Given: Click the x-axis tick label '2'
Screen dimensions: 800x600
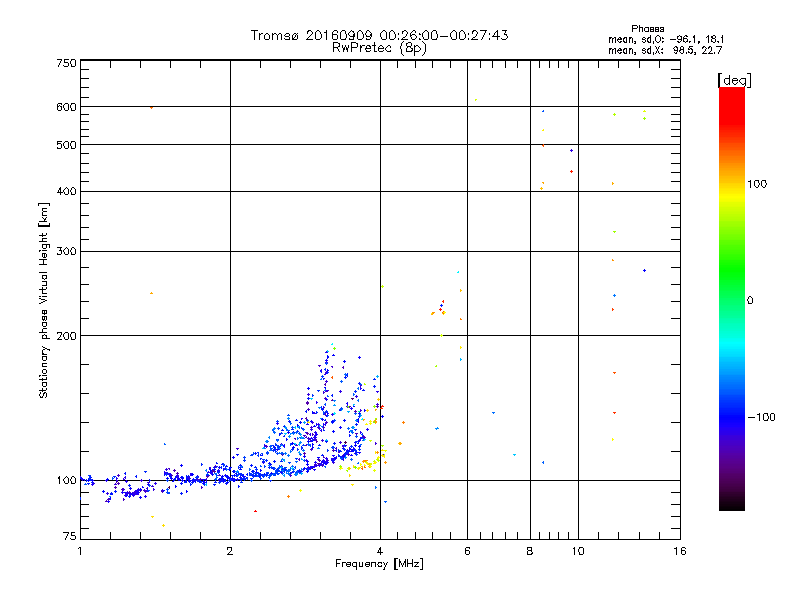Looking at the screenshot, I should [x=230, y=551].
